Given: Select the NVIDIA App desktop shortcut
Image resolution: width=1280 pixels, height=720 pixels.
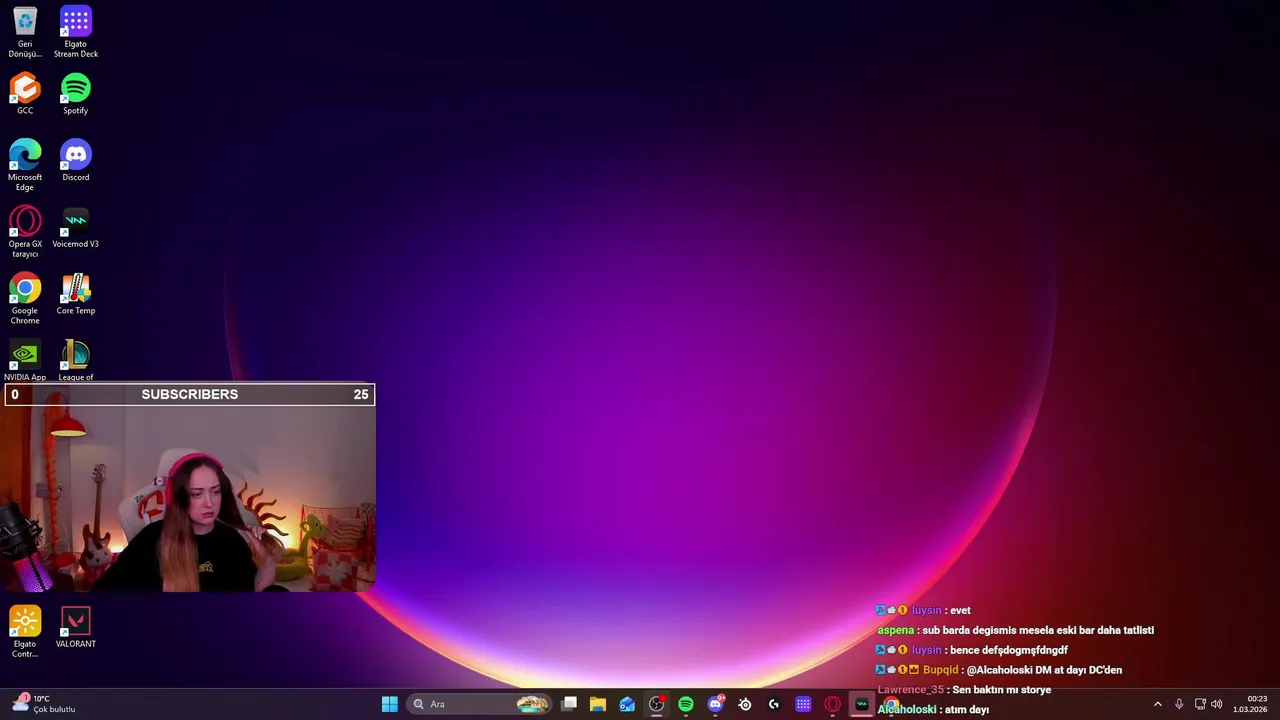Looking at the screenshot, I should pos(25,361).
